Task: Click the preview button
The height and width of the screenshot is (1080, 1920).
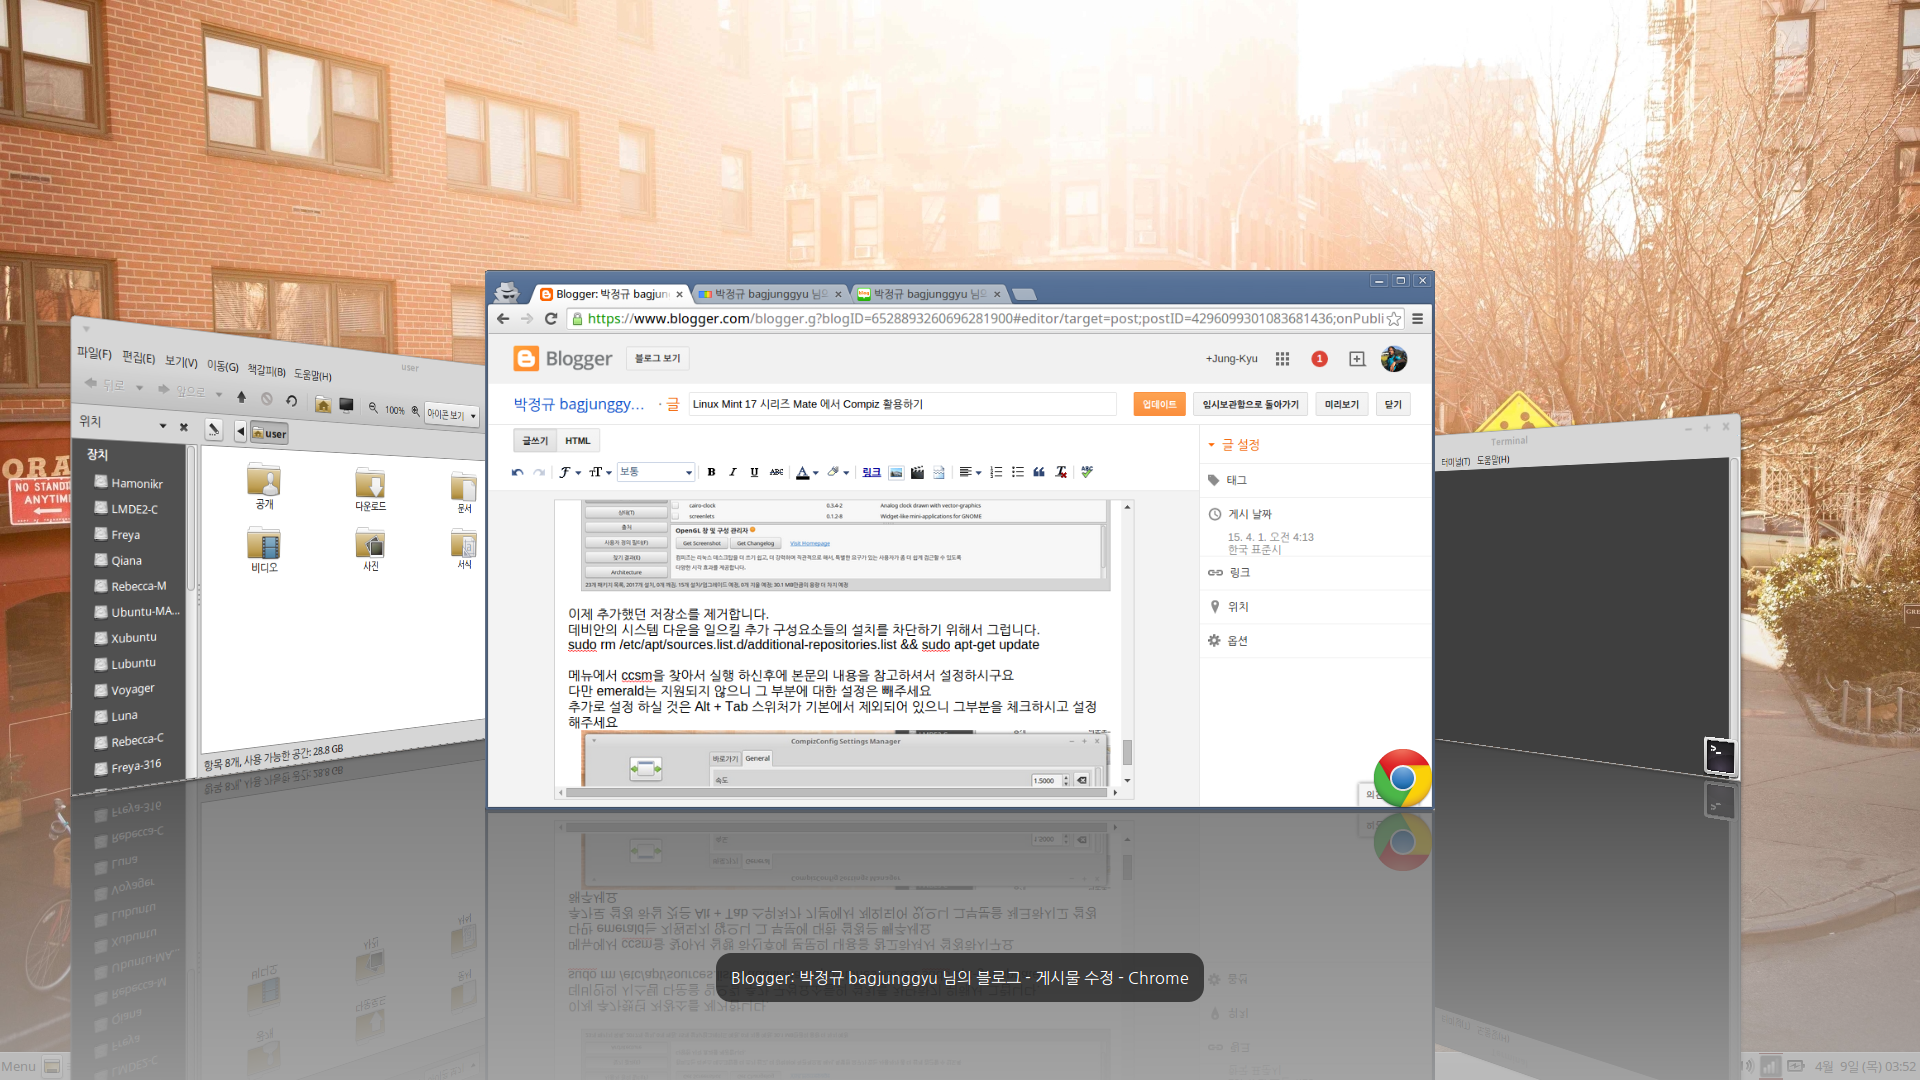Action: click(x=1341, y=404)
